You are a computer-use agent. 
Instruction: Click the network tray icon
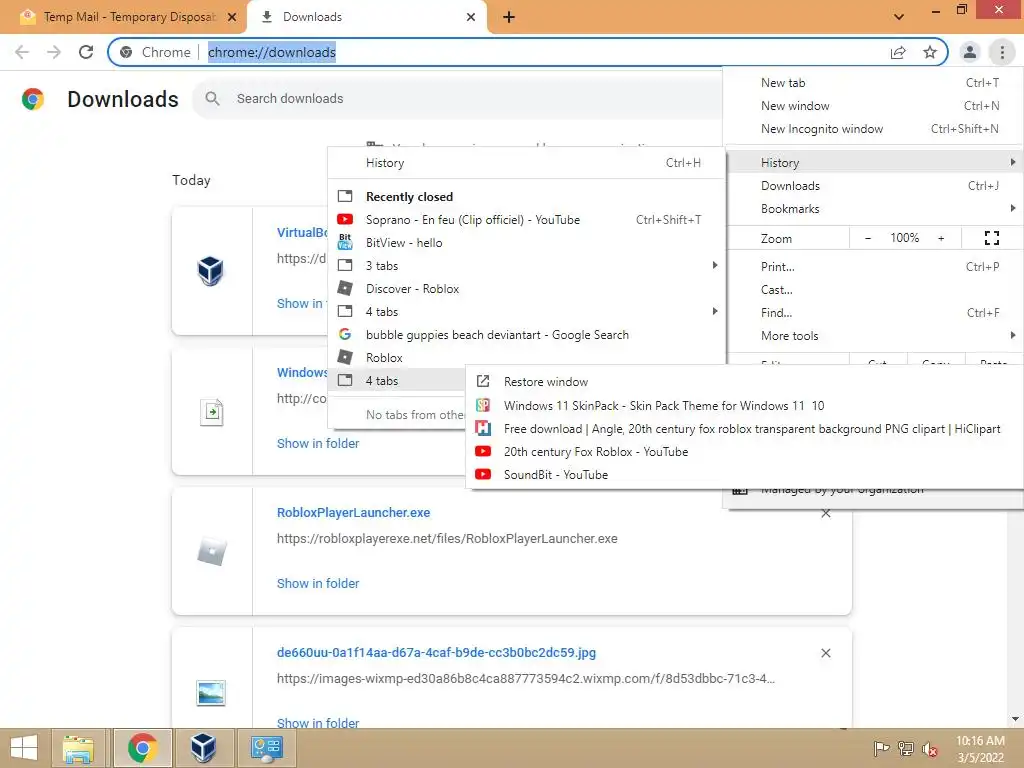(x=906, y=749)
